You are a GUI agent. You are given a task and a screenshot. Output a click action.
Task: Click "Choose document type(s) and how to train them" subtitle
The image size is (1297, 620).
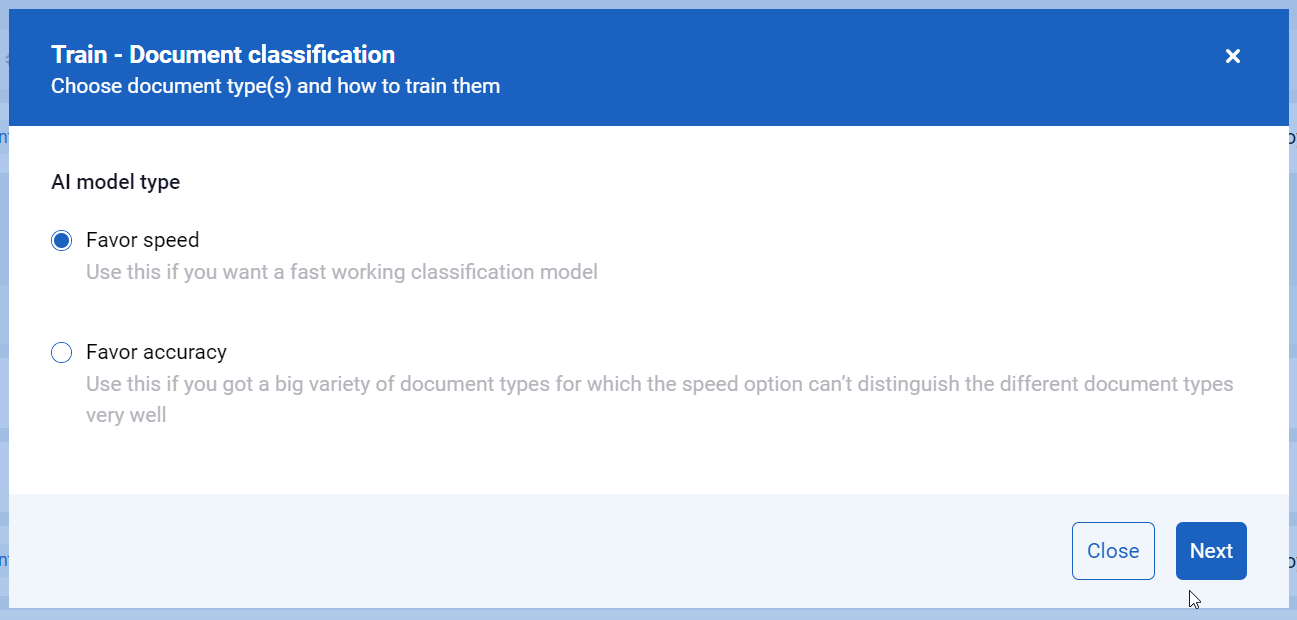tap(276, 86)
